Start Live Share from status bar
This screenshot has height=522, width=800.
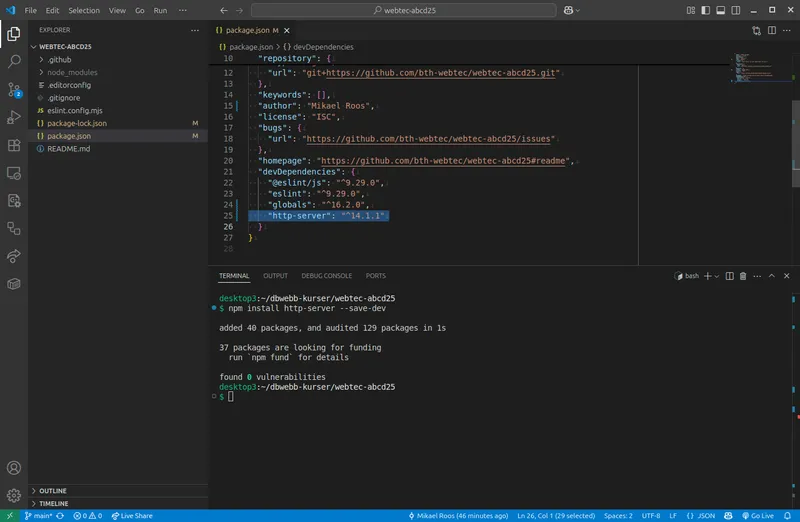pyautogui.click(x=132, y=516)
